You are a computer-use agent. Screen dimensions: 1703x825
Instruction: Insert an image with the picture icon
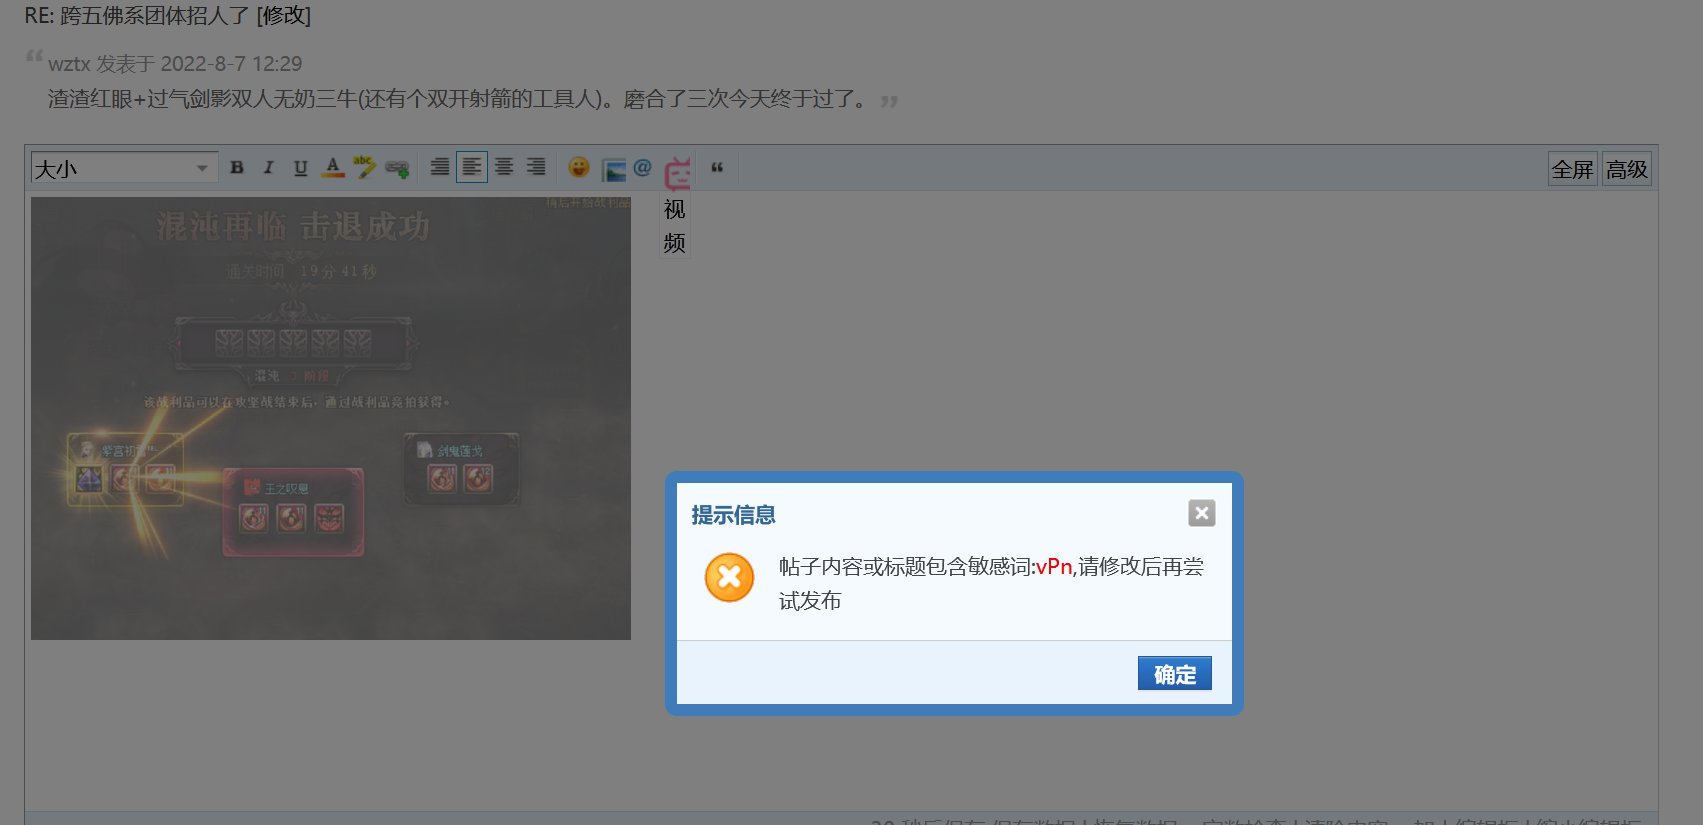[614, 170]
